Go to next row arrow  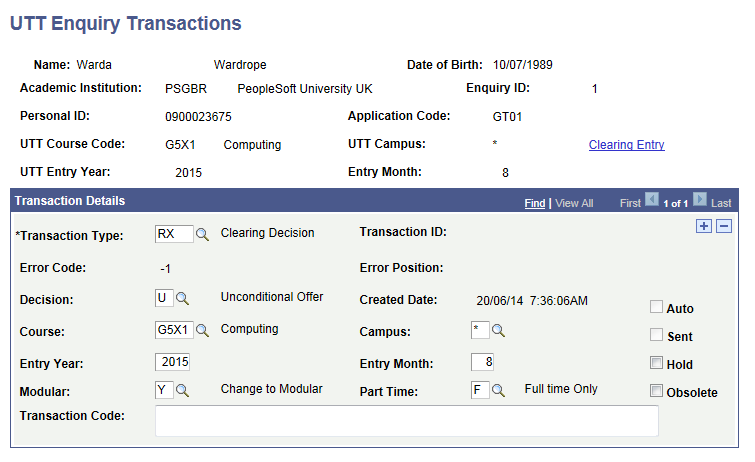click(x=700, y=201)
